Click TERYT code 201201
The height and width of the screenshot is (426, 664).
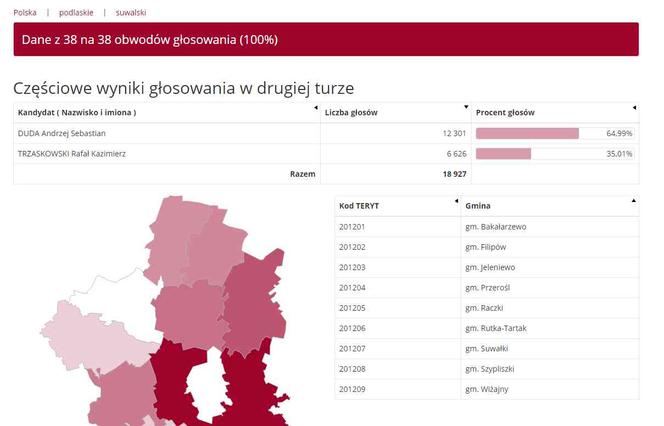coord(352,227)
